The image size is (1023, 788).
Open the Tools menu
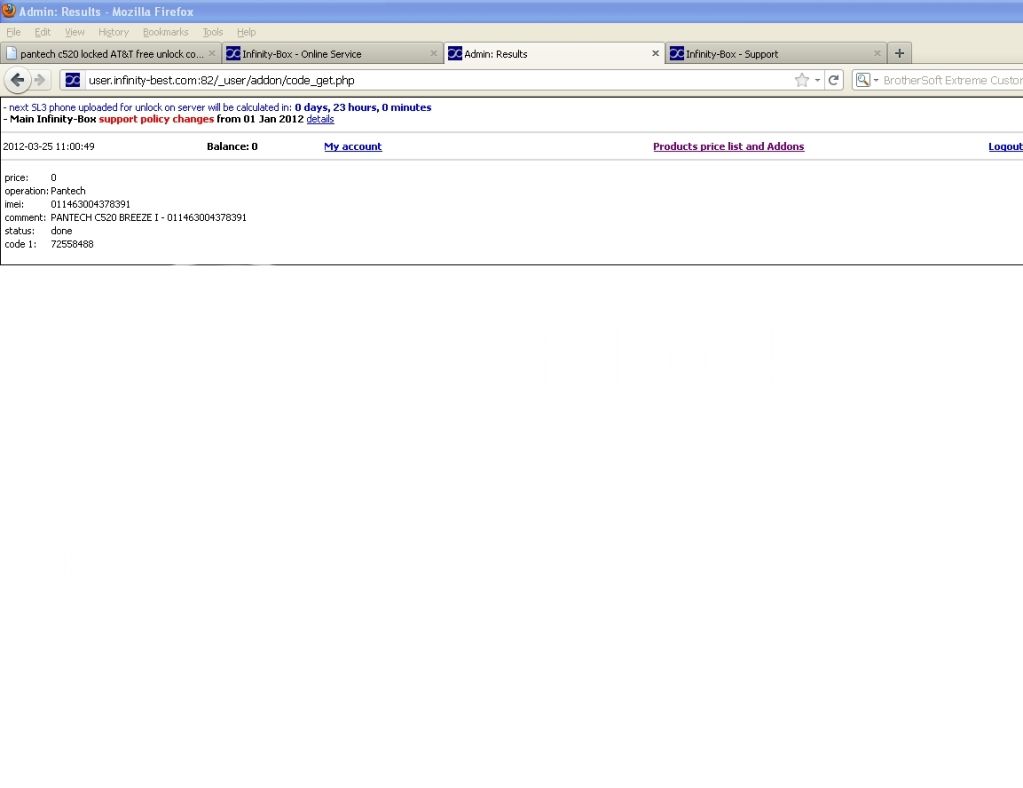pyautogui.click(x=212, y=32)
